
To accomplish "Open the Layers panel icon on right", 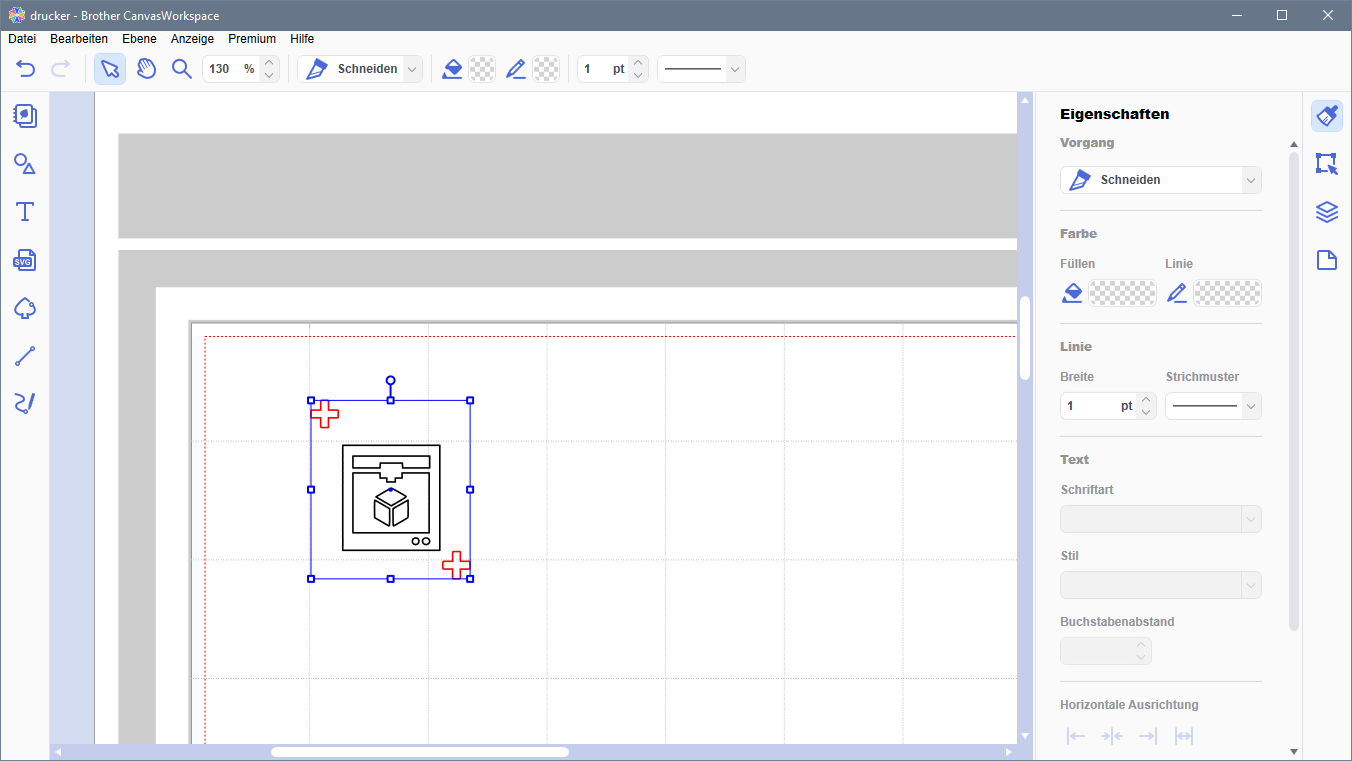I will pos(1326,212).
